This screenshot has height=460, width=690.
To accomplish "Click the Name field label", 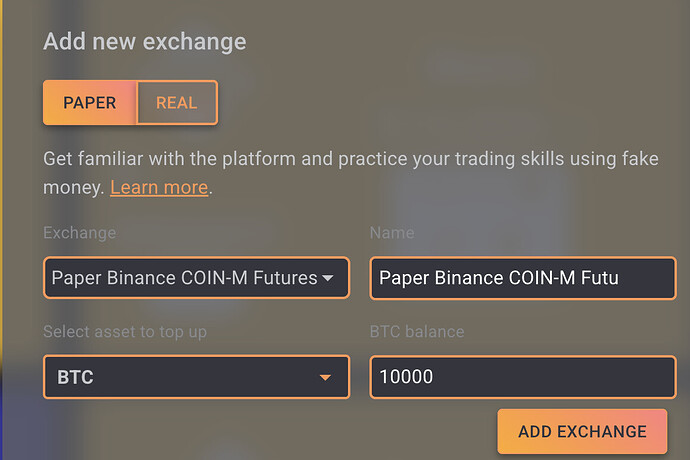I will point(392,233).
